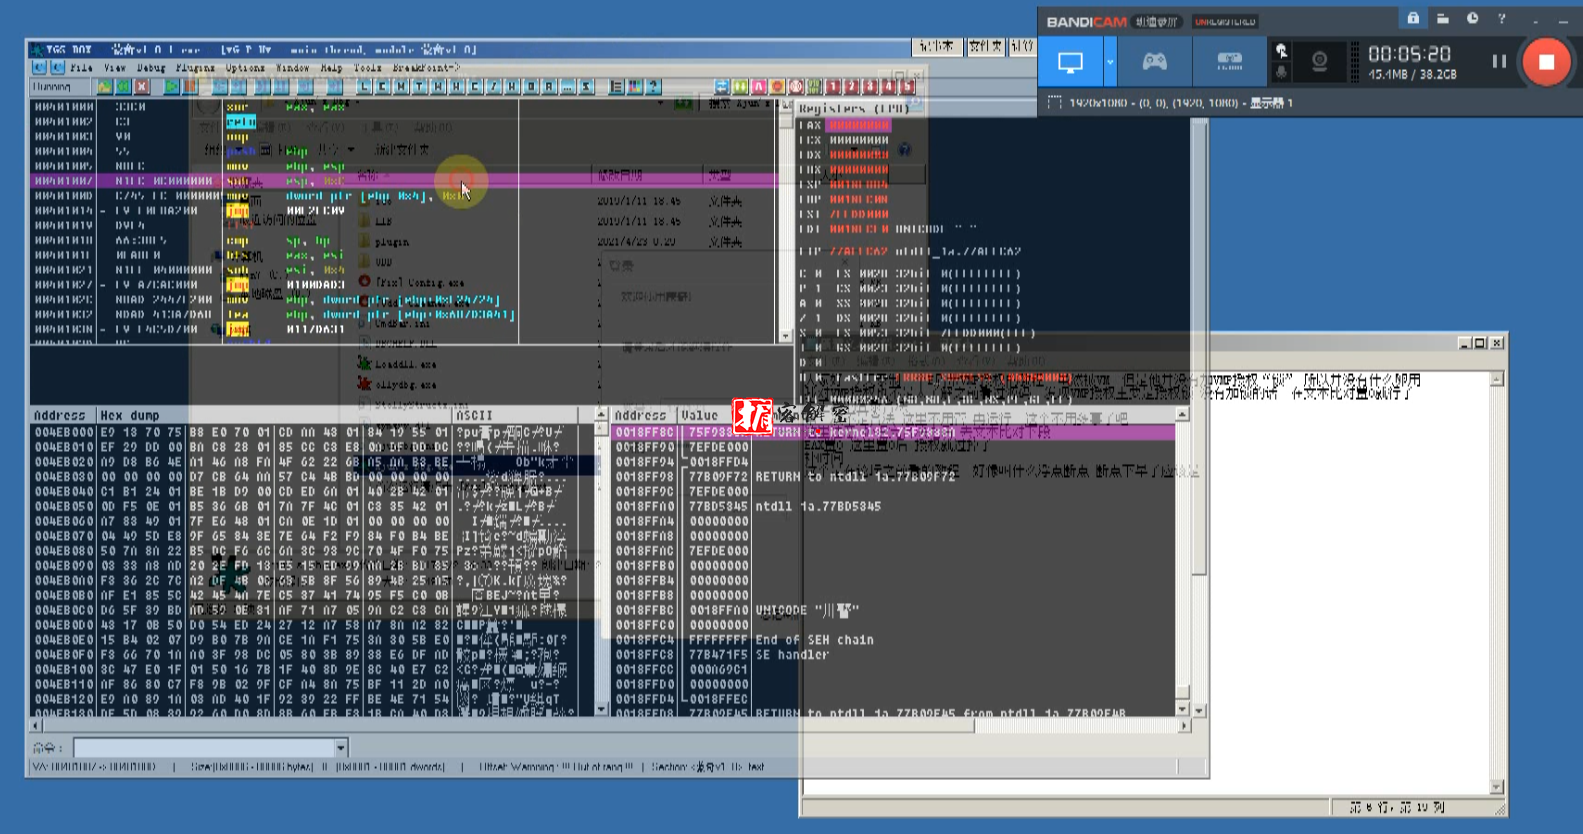Select Bandicam screen recording mode
The width and height of the screenshot is (1583, 834).
pyautogui.click(x=1070, y=62)
